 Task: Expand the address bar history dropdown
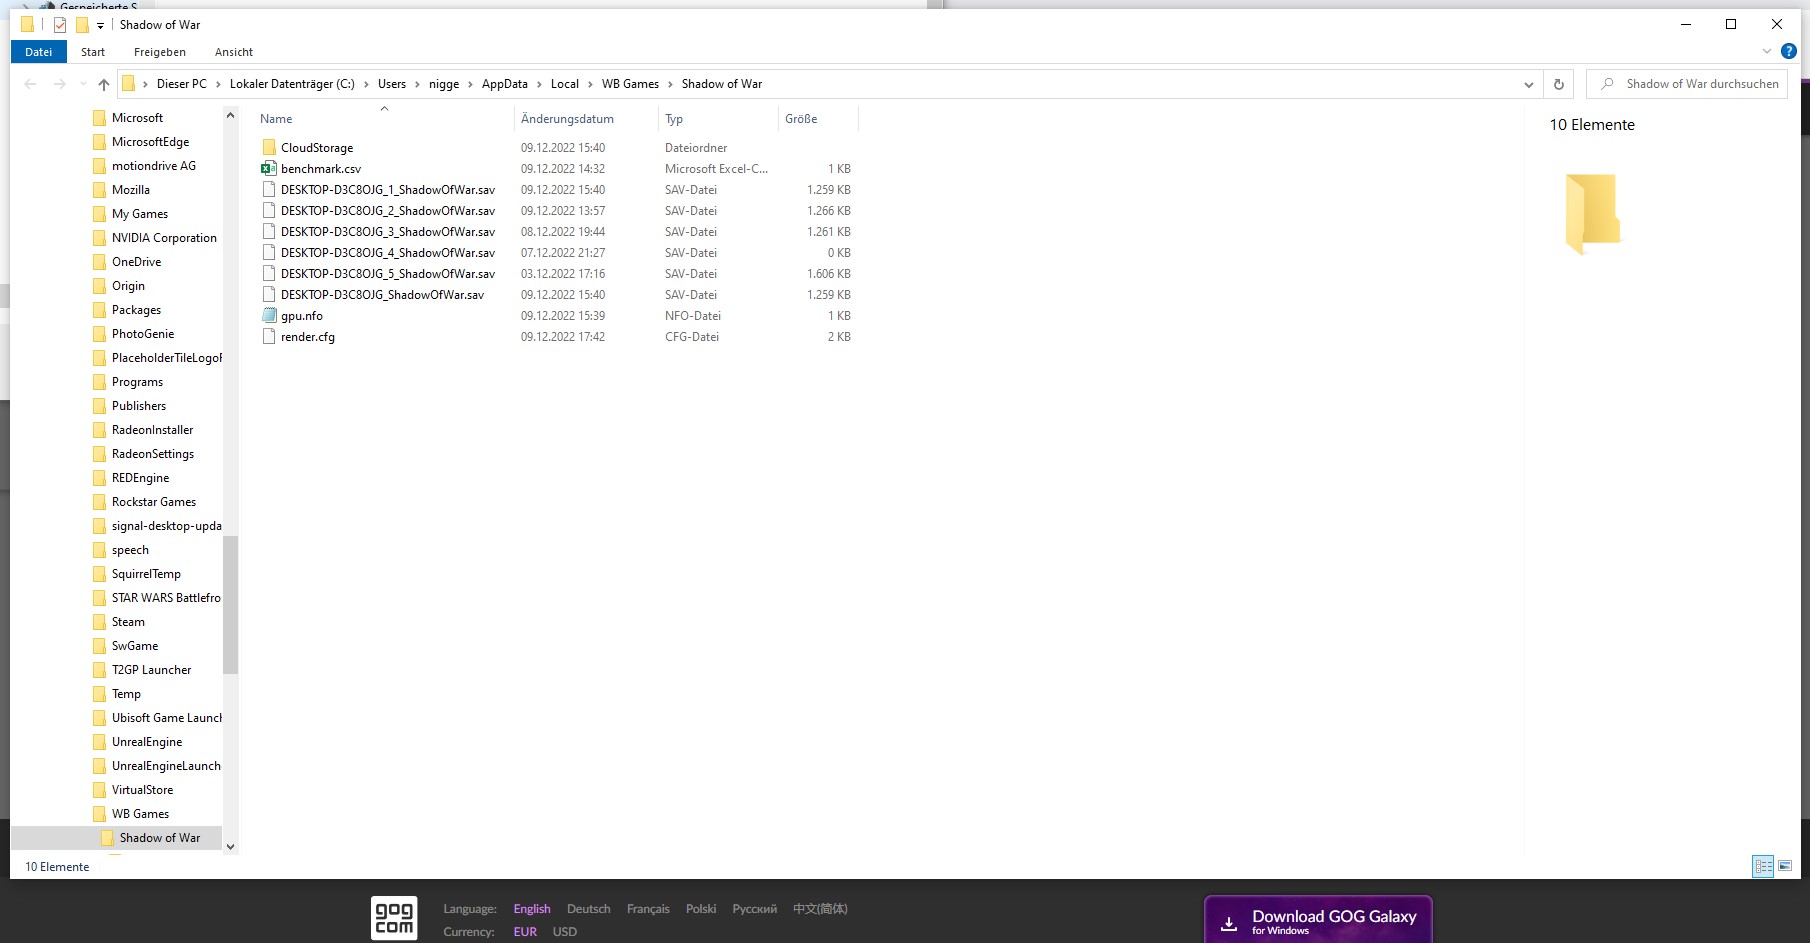click(1528, 85)
